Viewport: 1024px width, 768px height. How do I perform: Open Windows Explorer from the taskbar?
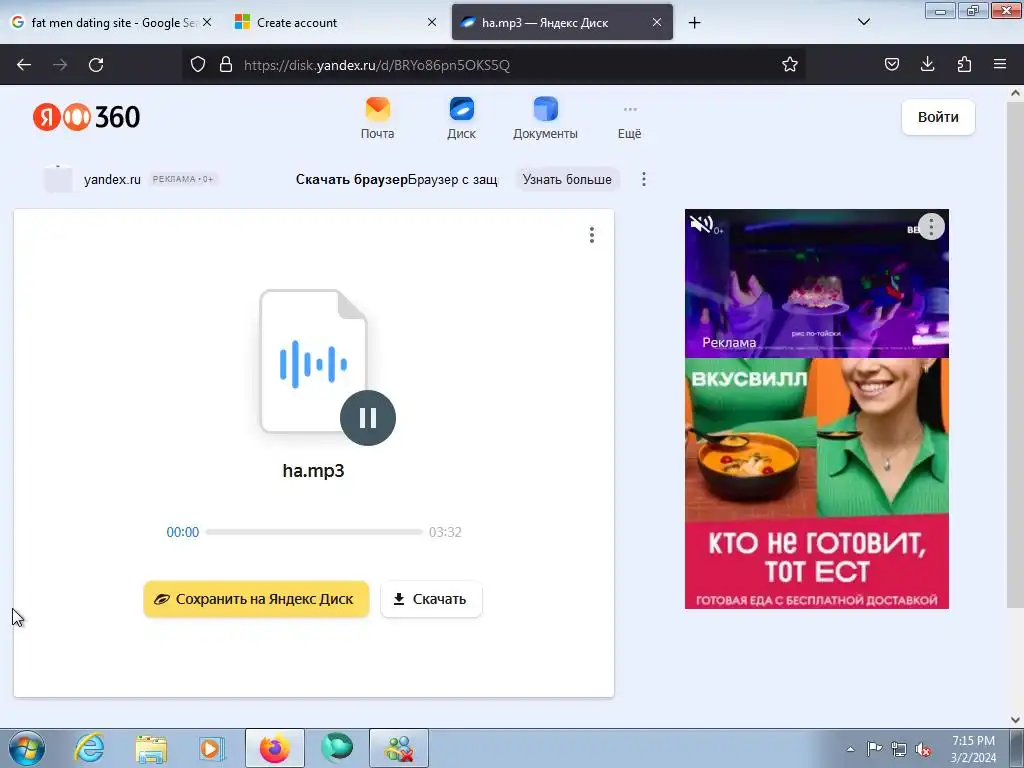click(x=151, y=748)
